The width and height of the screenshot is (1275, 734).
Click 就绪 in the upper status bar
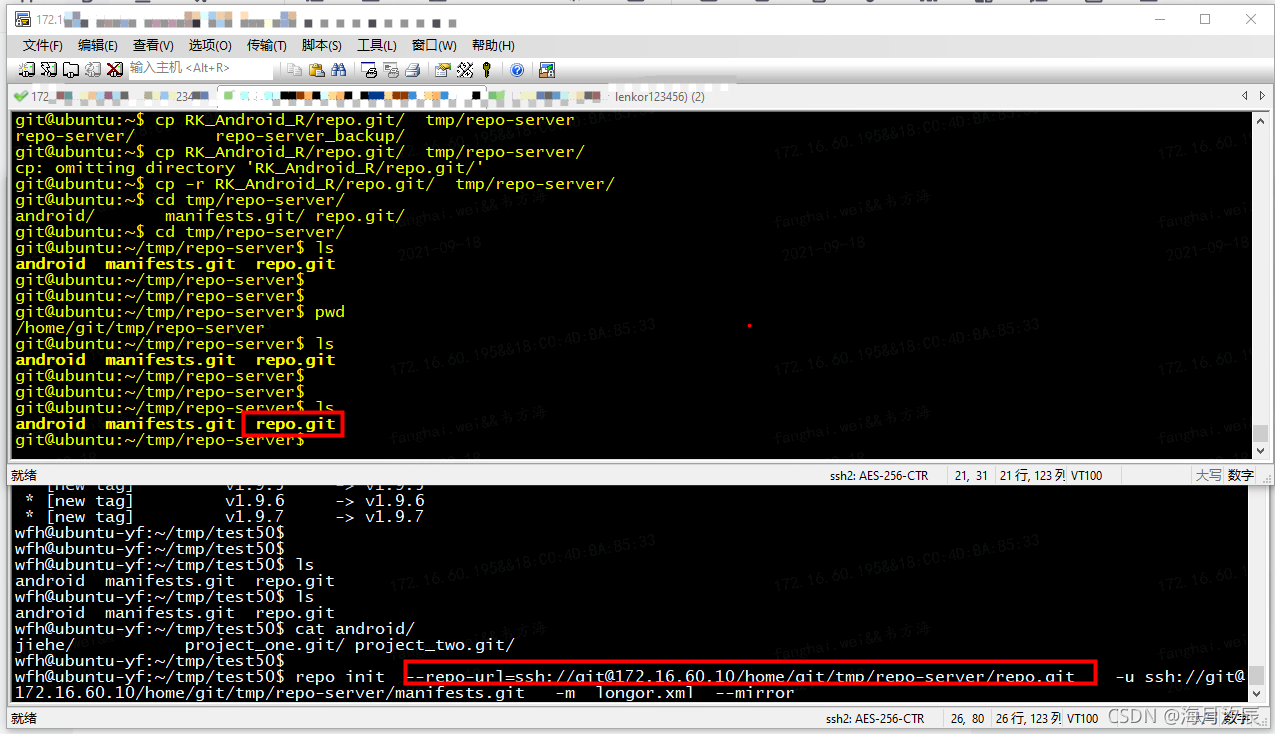(x=24, y=476)
